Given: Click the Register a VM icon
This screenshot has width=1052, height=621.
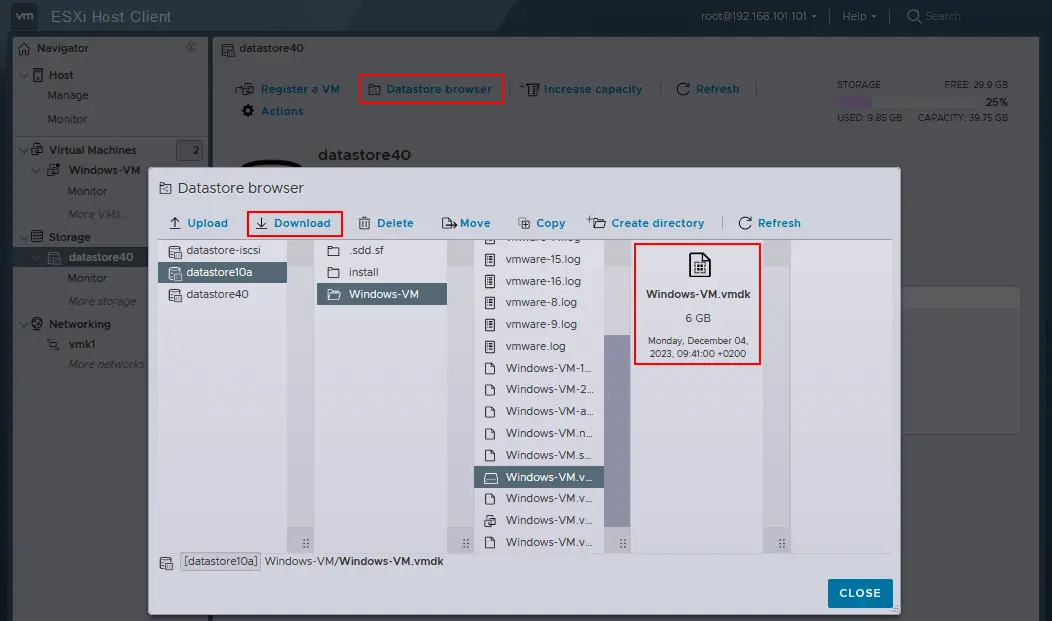Looking at the screenshot, I should [245, 89].
